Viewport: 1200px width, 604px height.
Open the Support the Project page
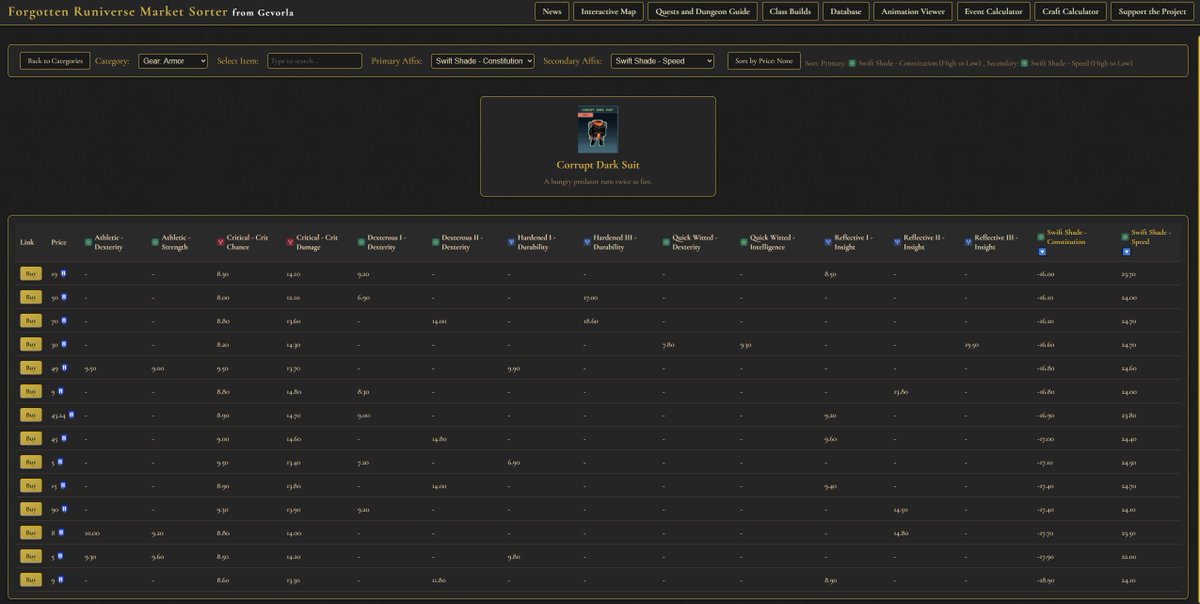[x=1152, y=12]
